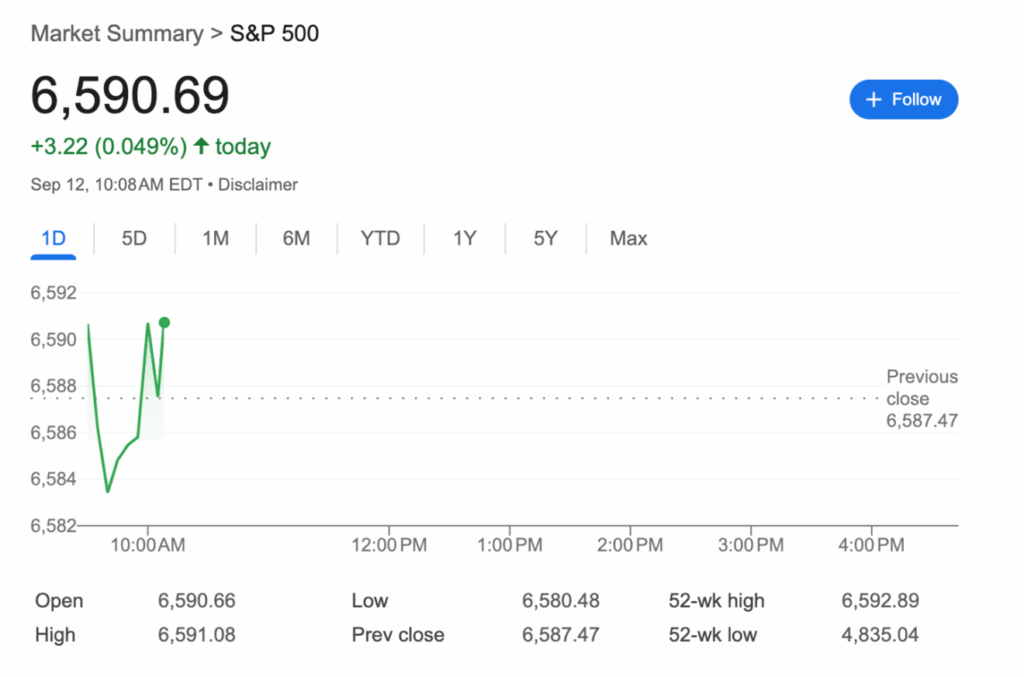This screenshot has height=677, width=1024.
Task: Click the 12:00 PM axis label
Action: point(389,544)
